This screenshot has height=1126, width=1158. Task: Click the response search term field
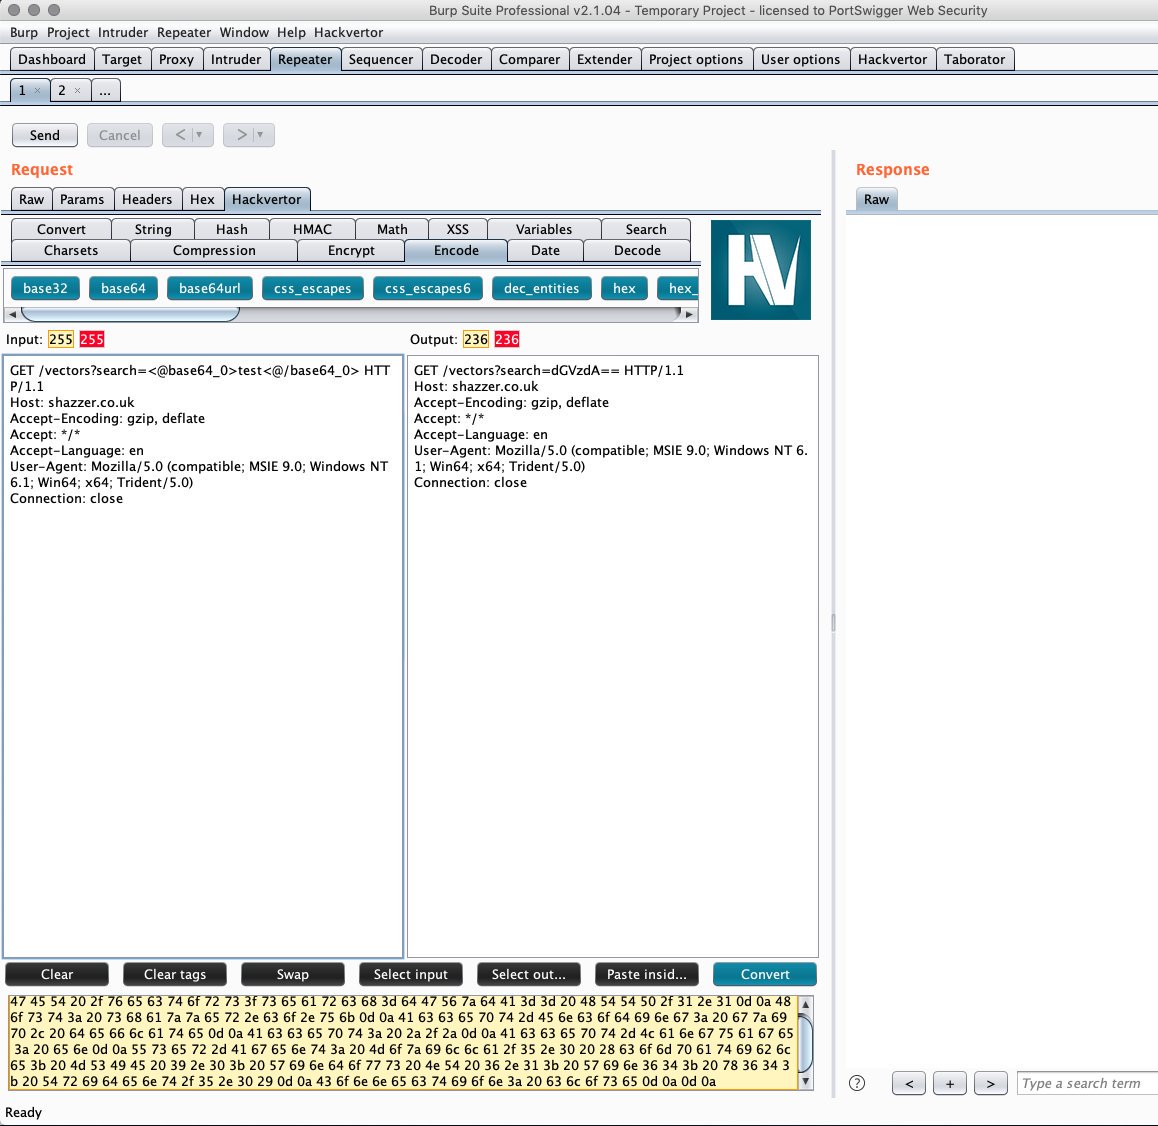pyautogui.click(x=1087, y=1083)
